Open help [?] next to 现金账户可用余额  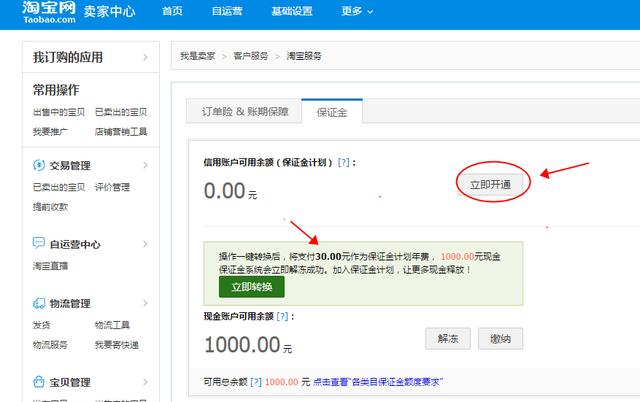[x=282, y=316]
